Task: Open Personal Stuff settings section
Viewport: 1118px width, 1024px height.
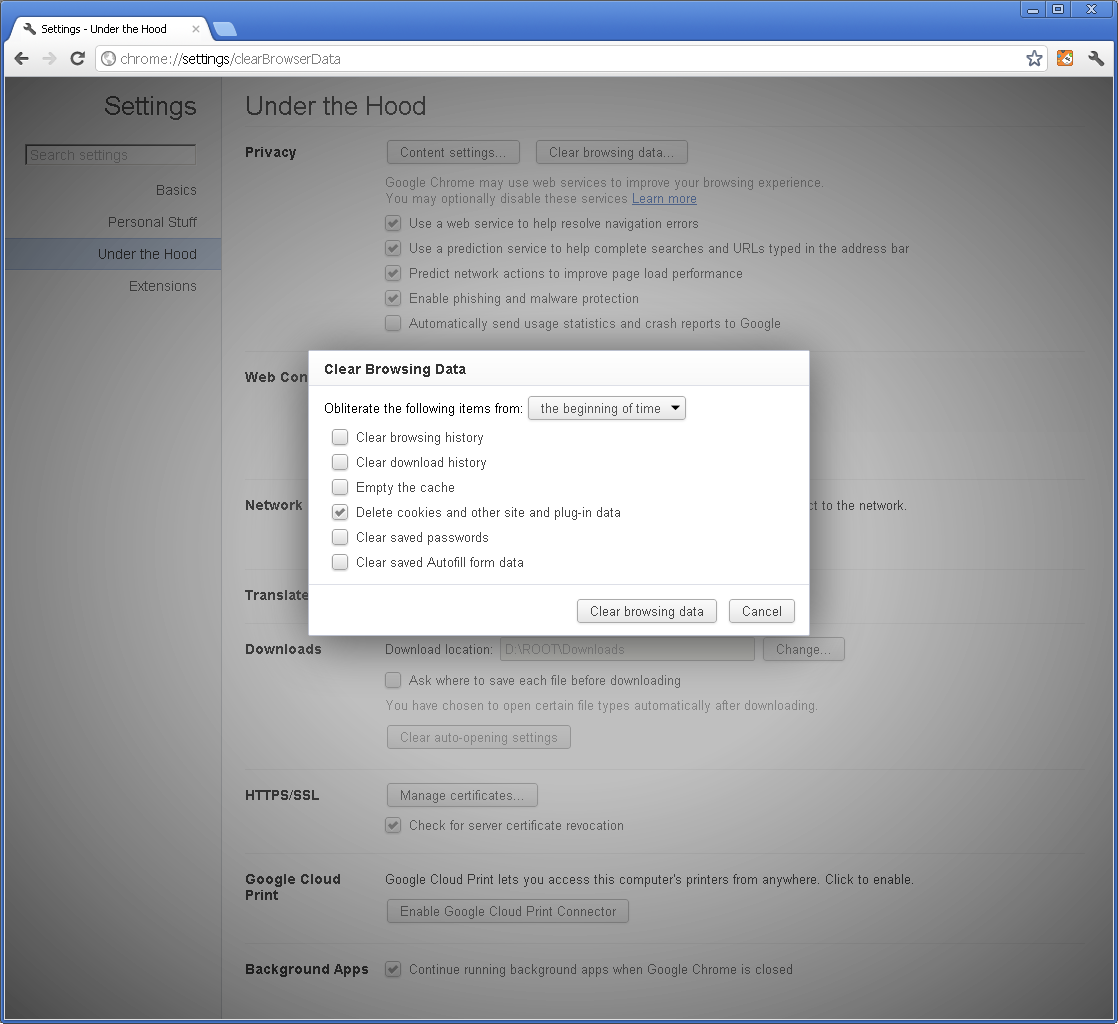Action: pyautogui.click(x=152, y=222)
